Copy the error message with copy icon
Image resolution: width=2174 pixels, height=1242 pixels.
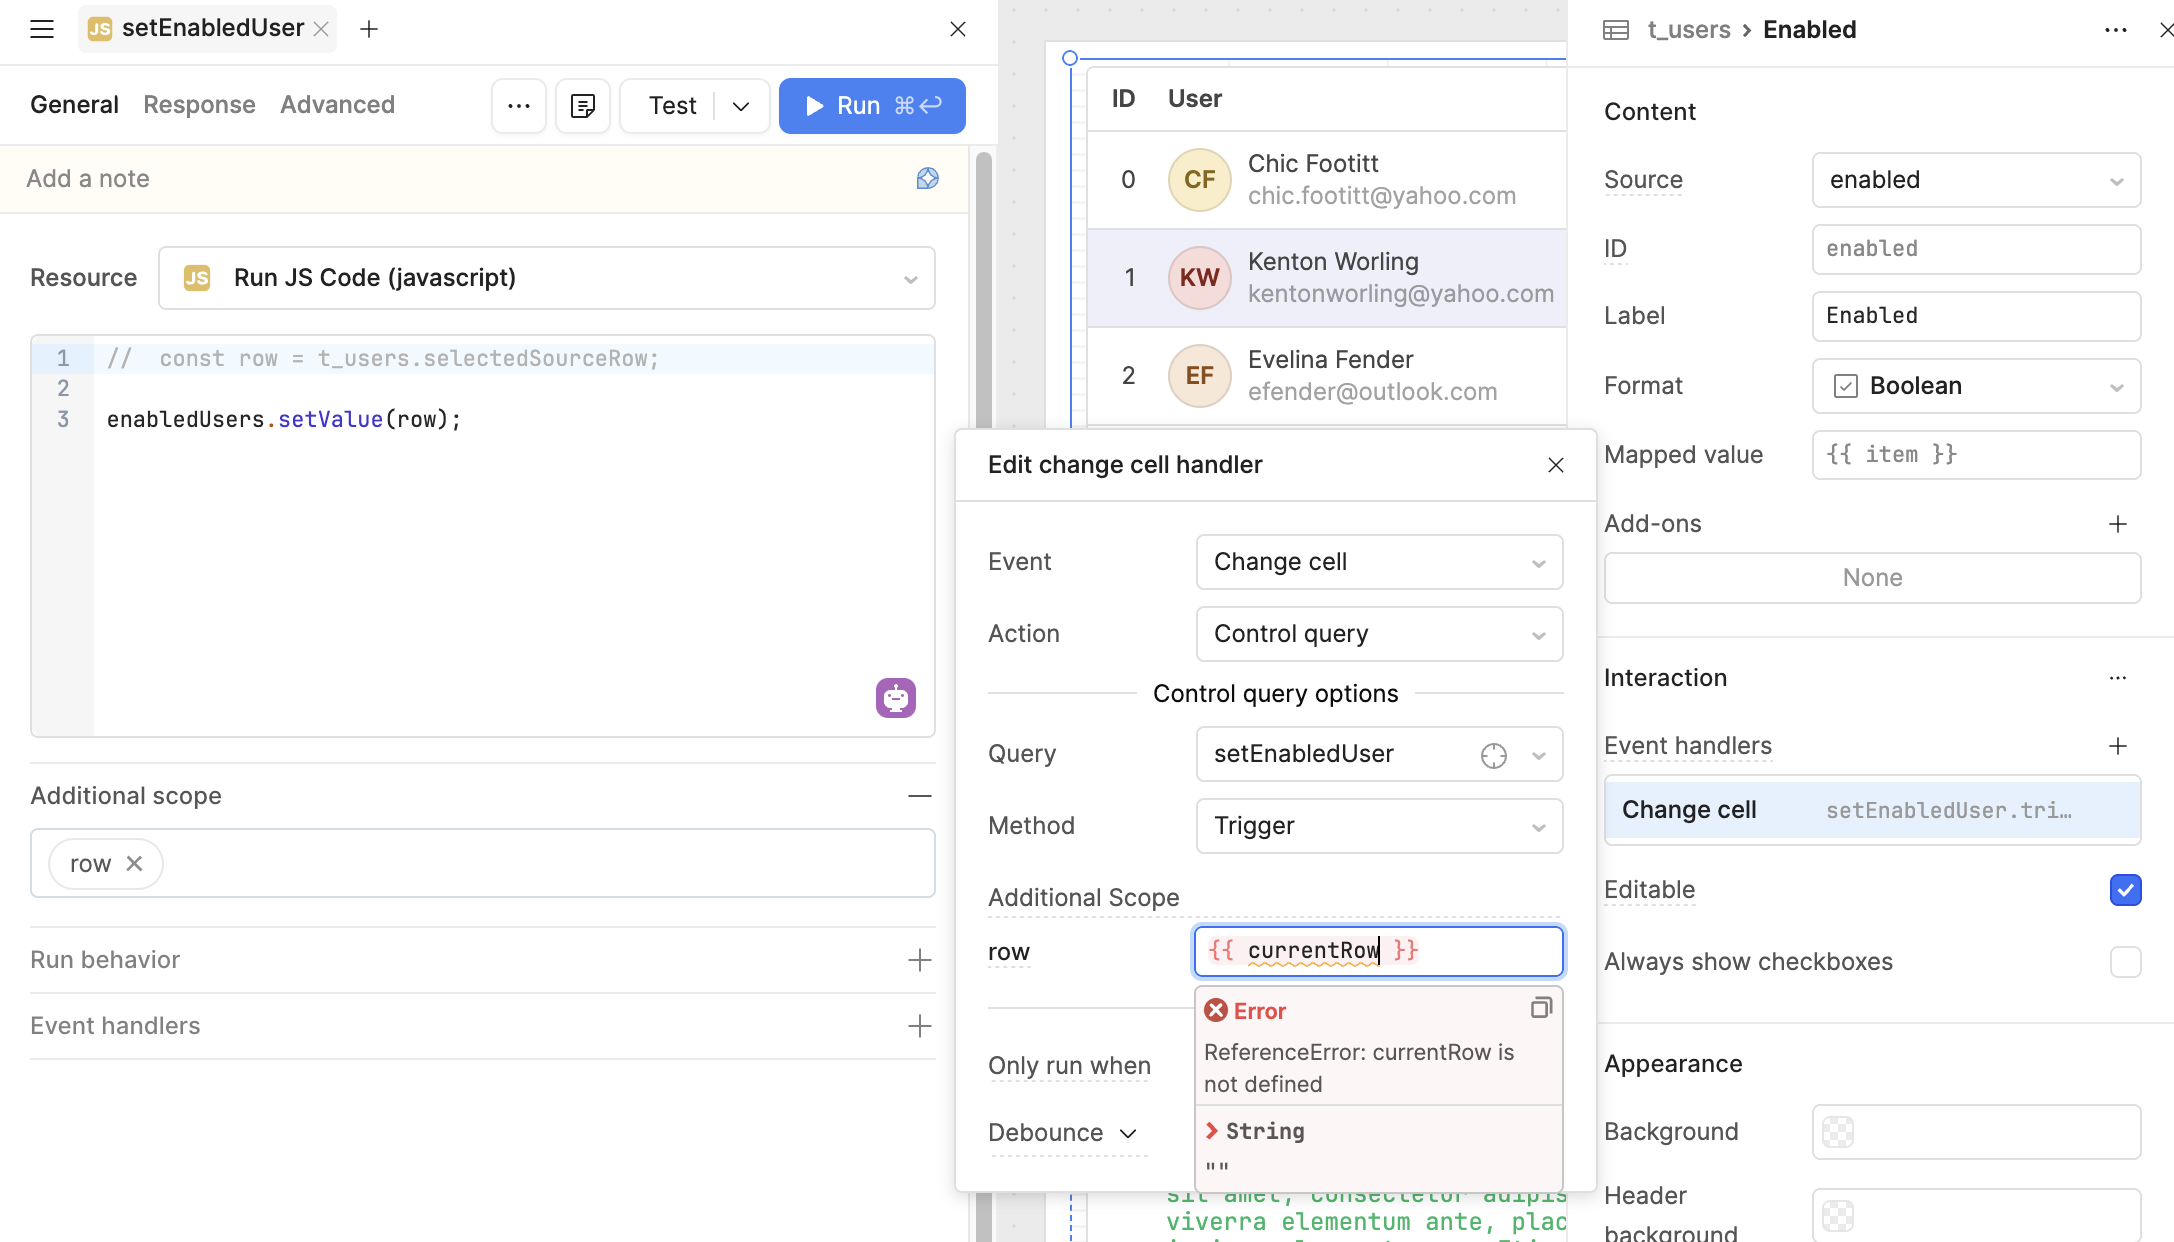coord(1540,1008)
